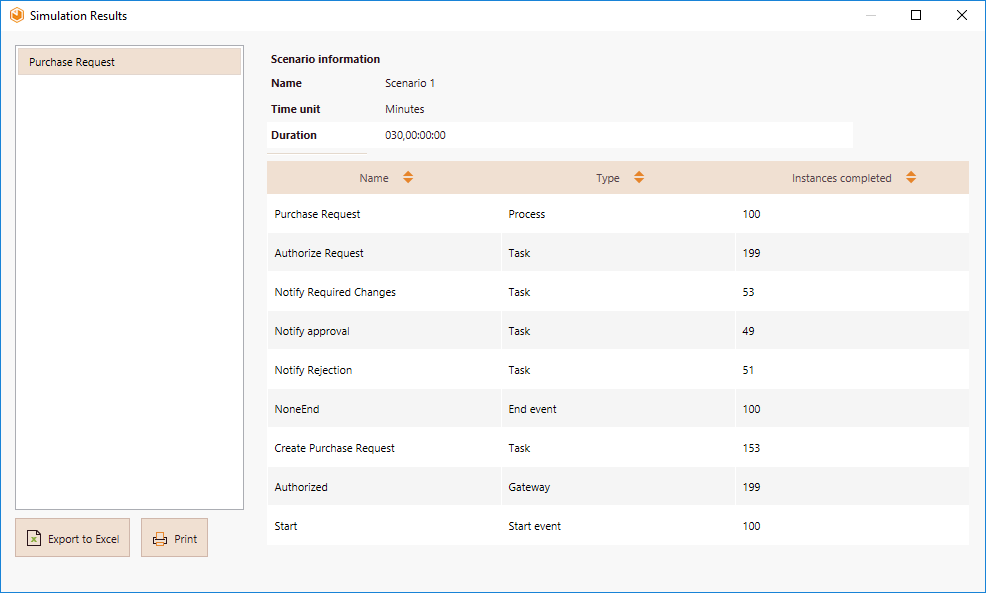Screen dimensions: 986x593
Task: Select the NoneEnd row
Action: pyautogui.click(x=618, y=409)
